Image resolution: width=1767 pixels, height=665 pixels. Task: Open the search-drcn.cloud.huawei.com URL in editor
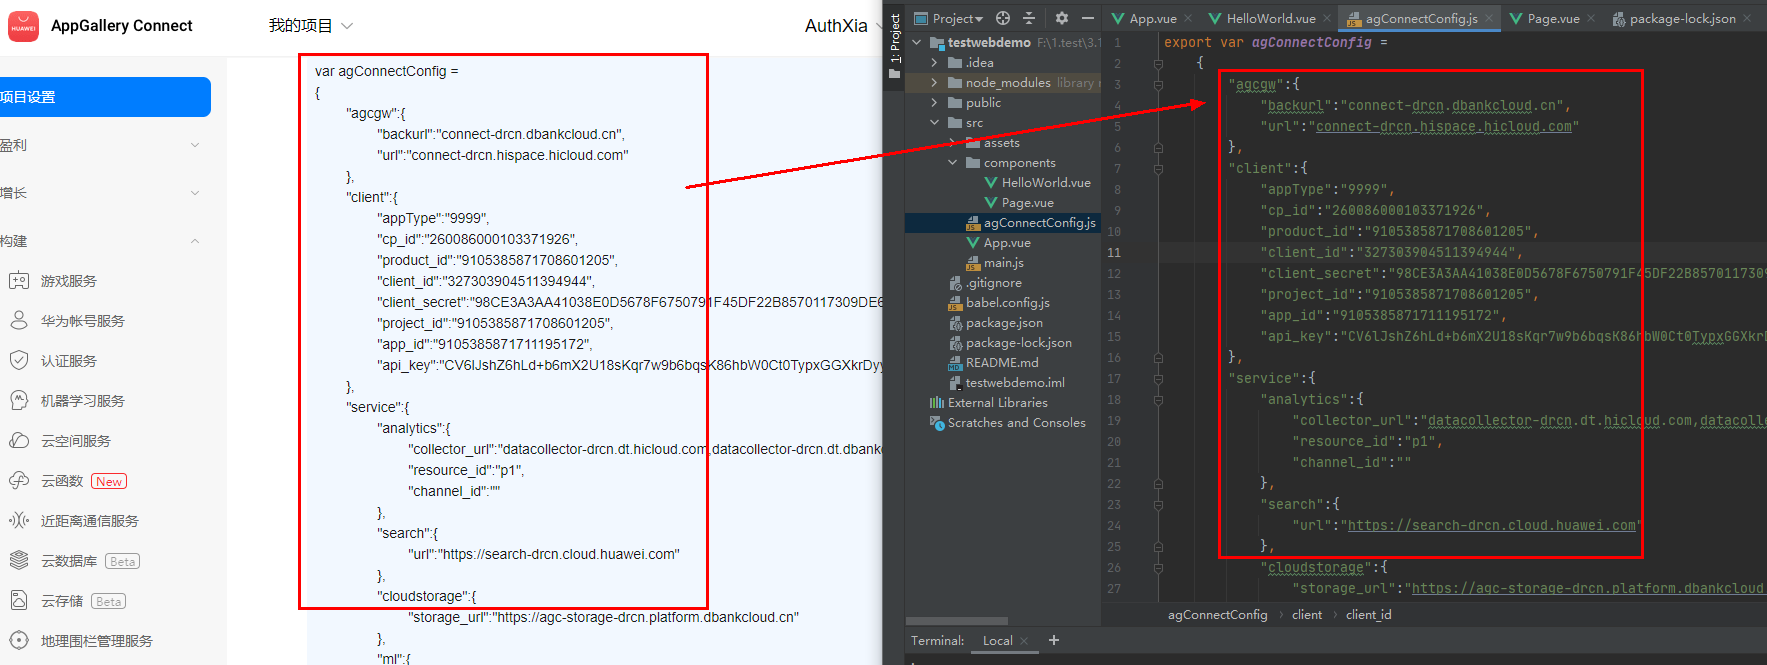coord(1491,525)
